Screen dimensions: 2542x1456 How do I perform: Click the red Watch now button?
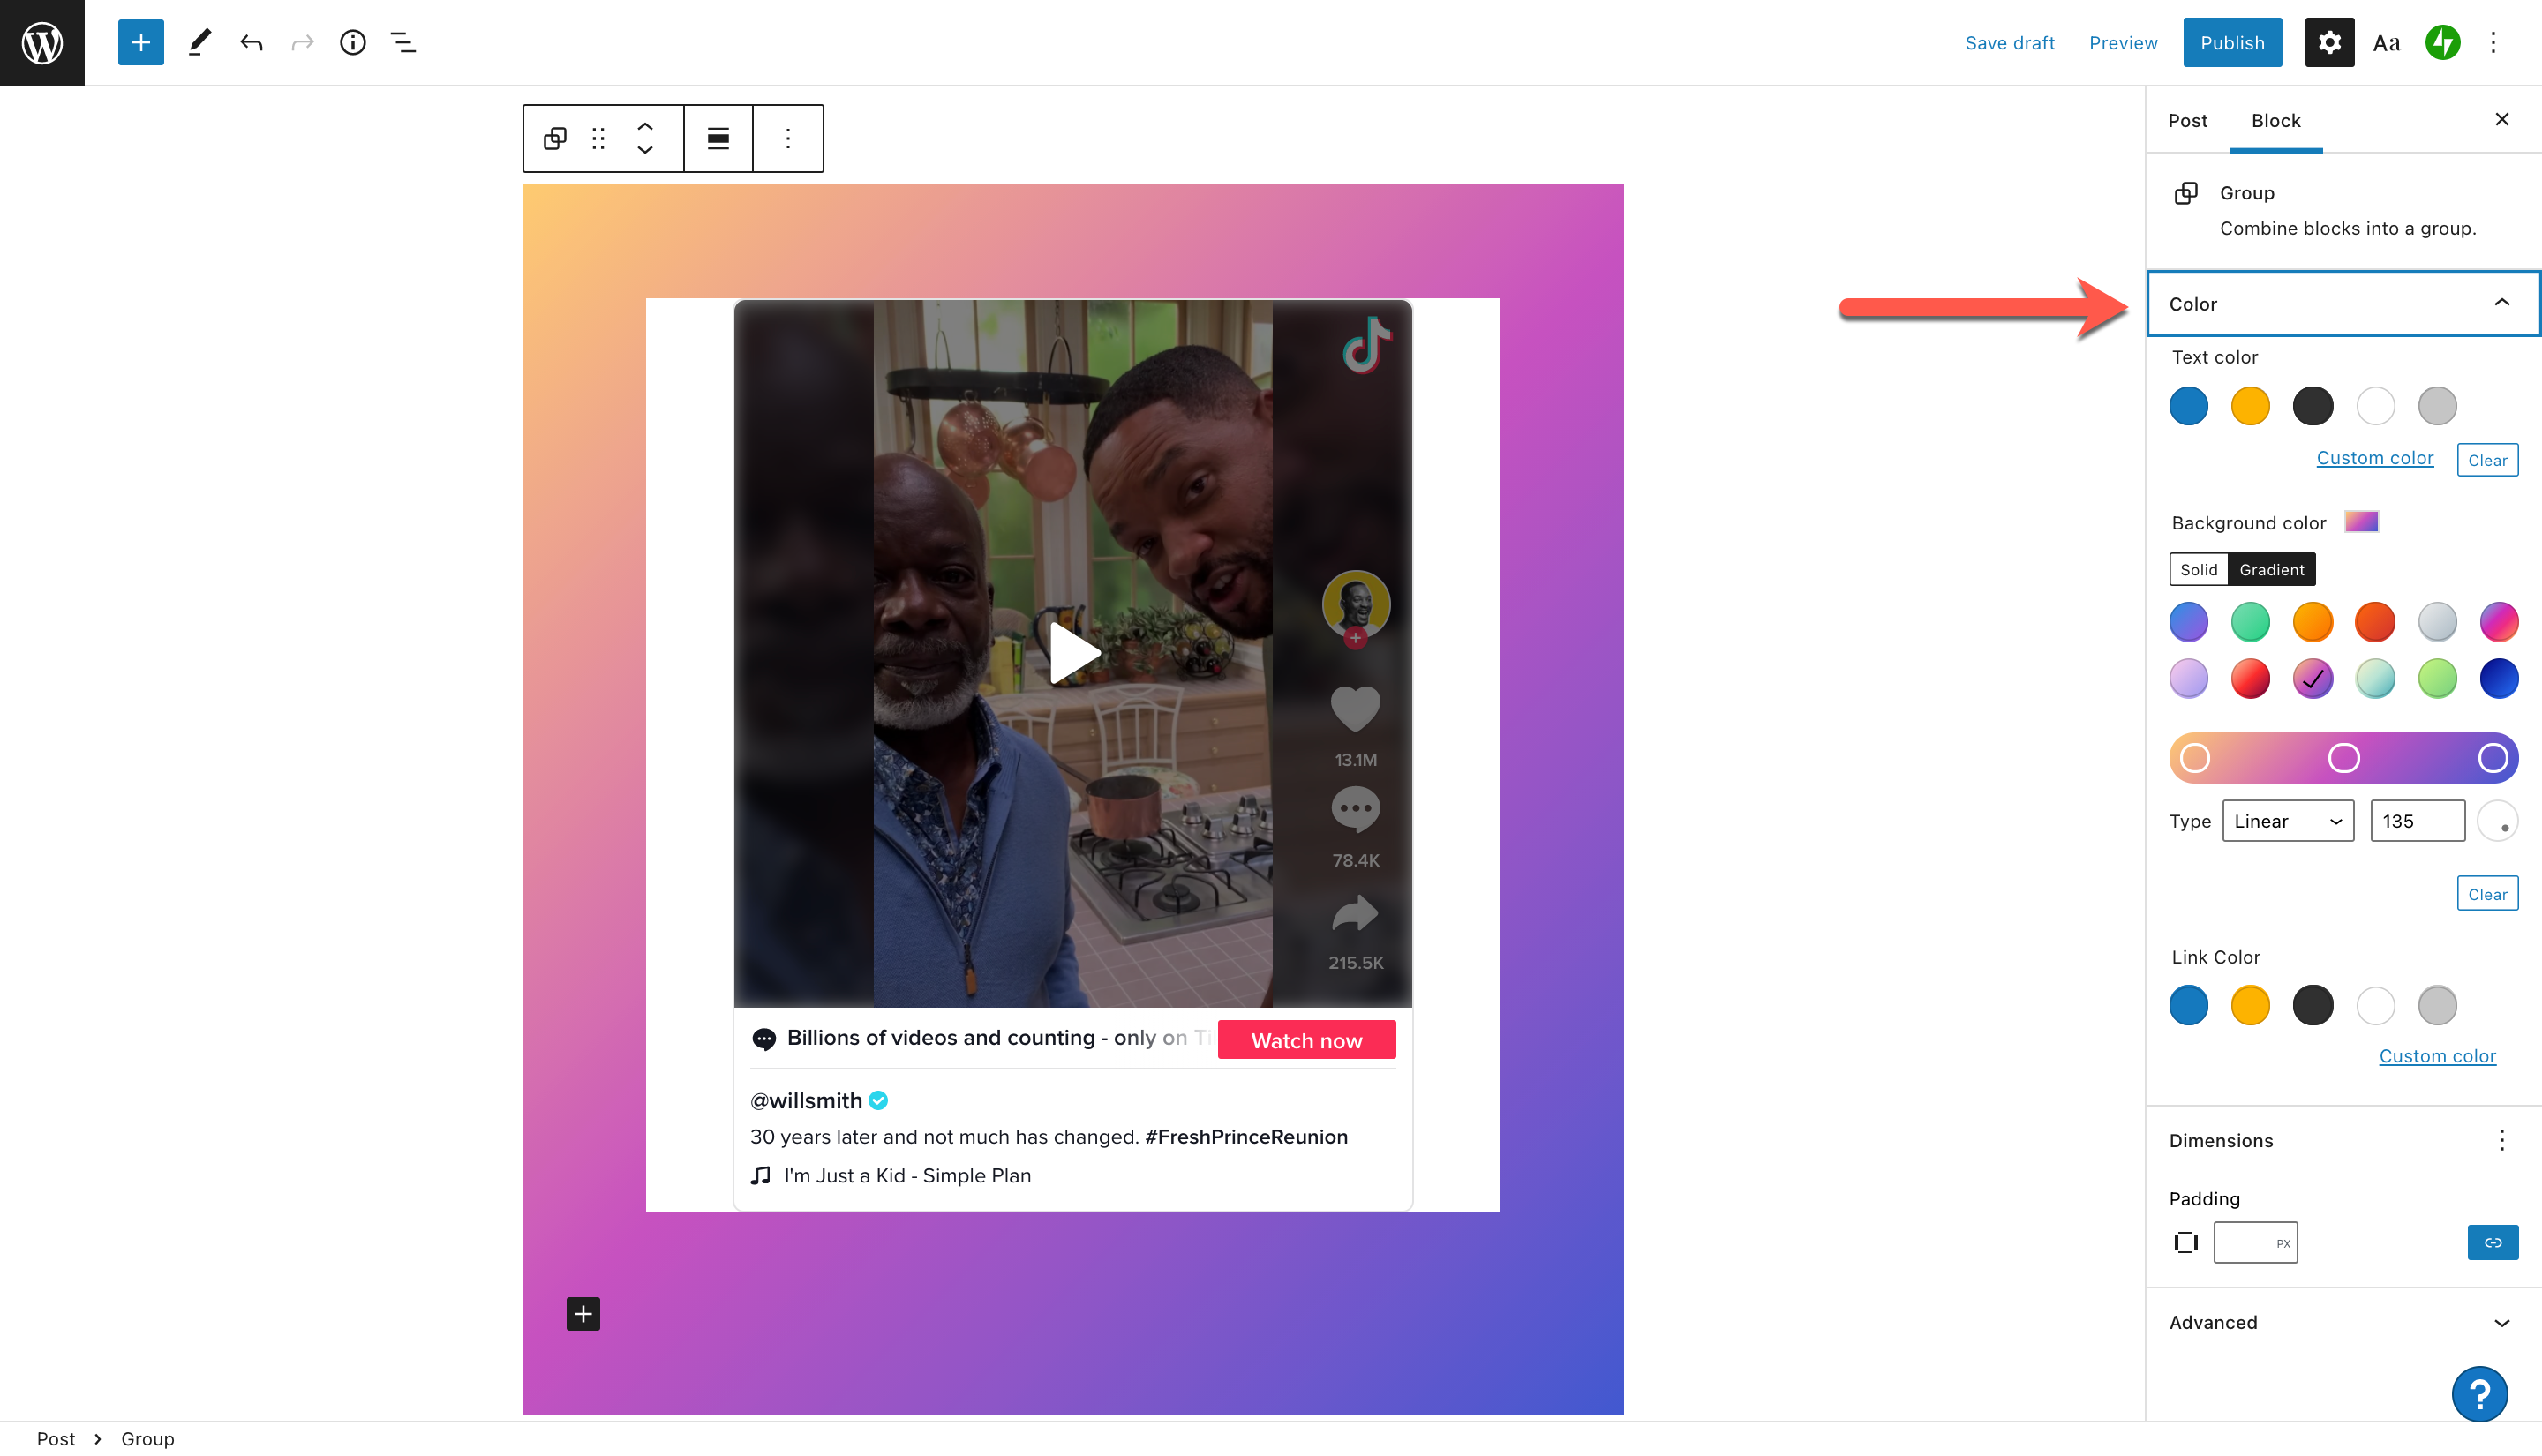1306,1040
